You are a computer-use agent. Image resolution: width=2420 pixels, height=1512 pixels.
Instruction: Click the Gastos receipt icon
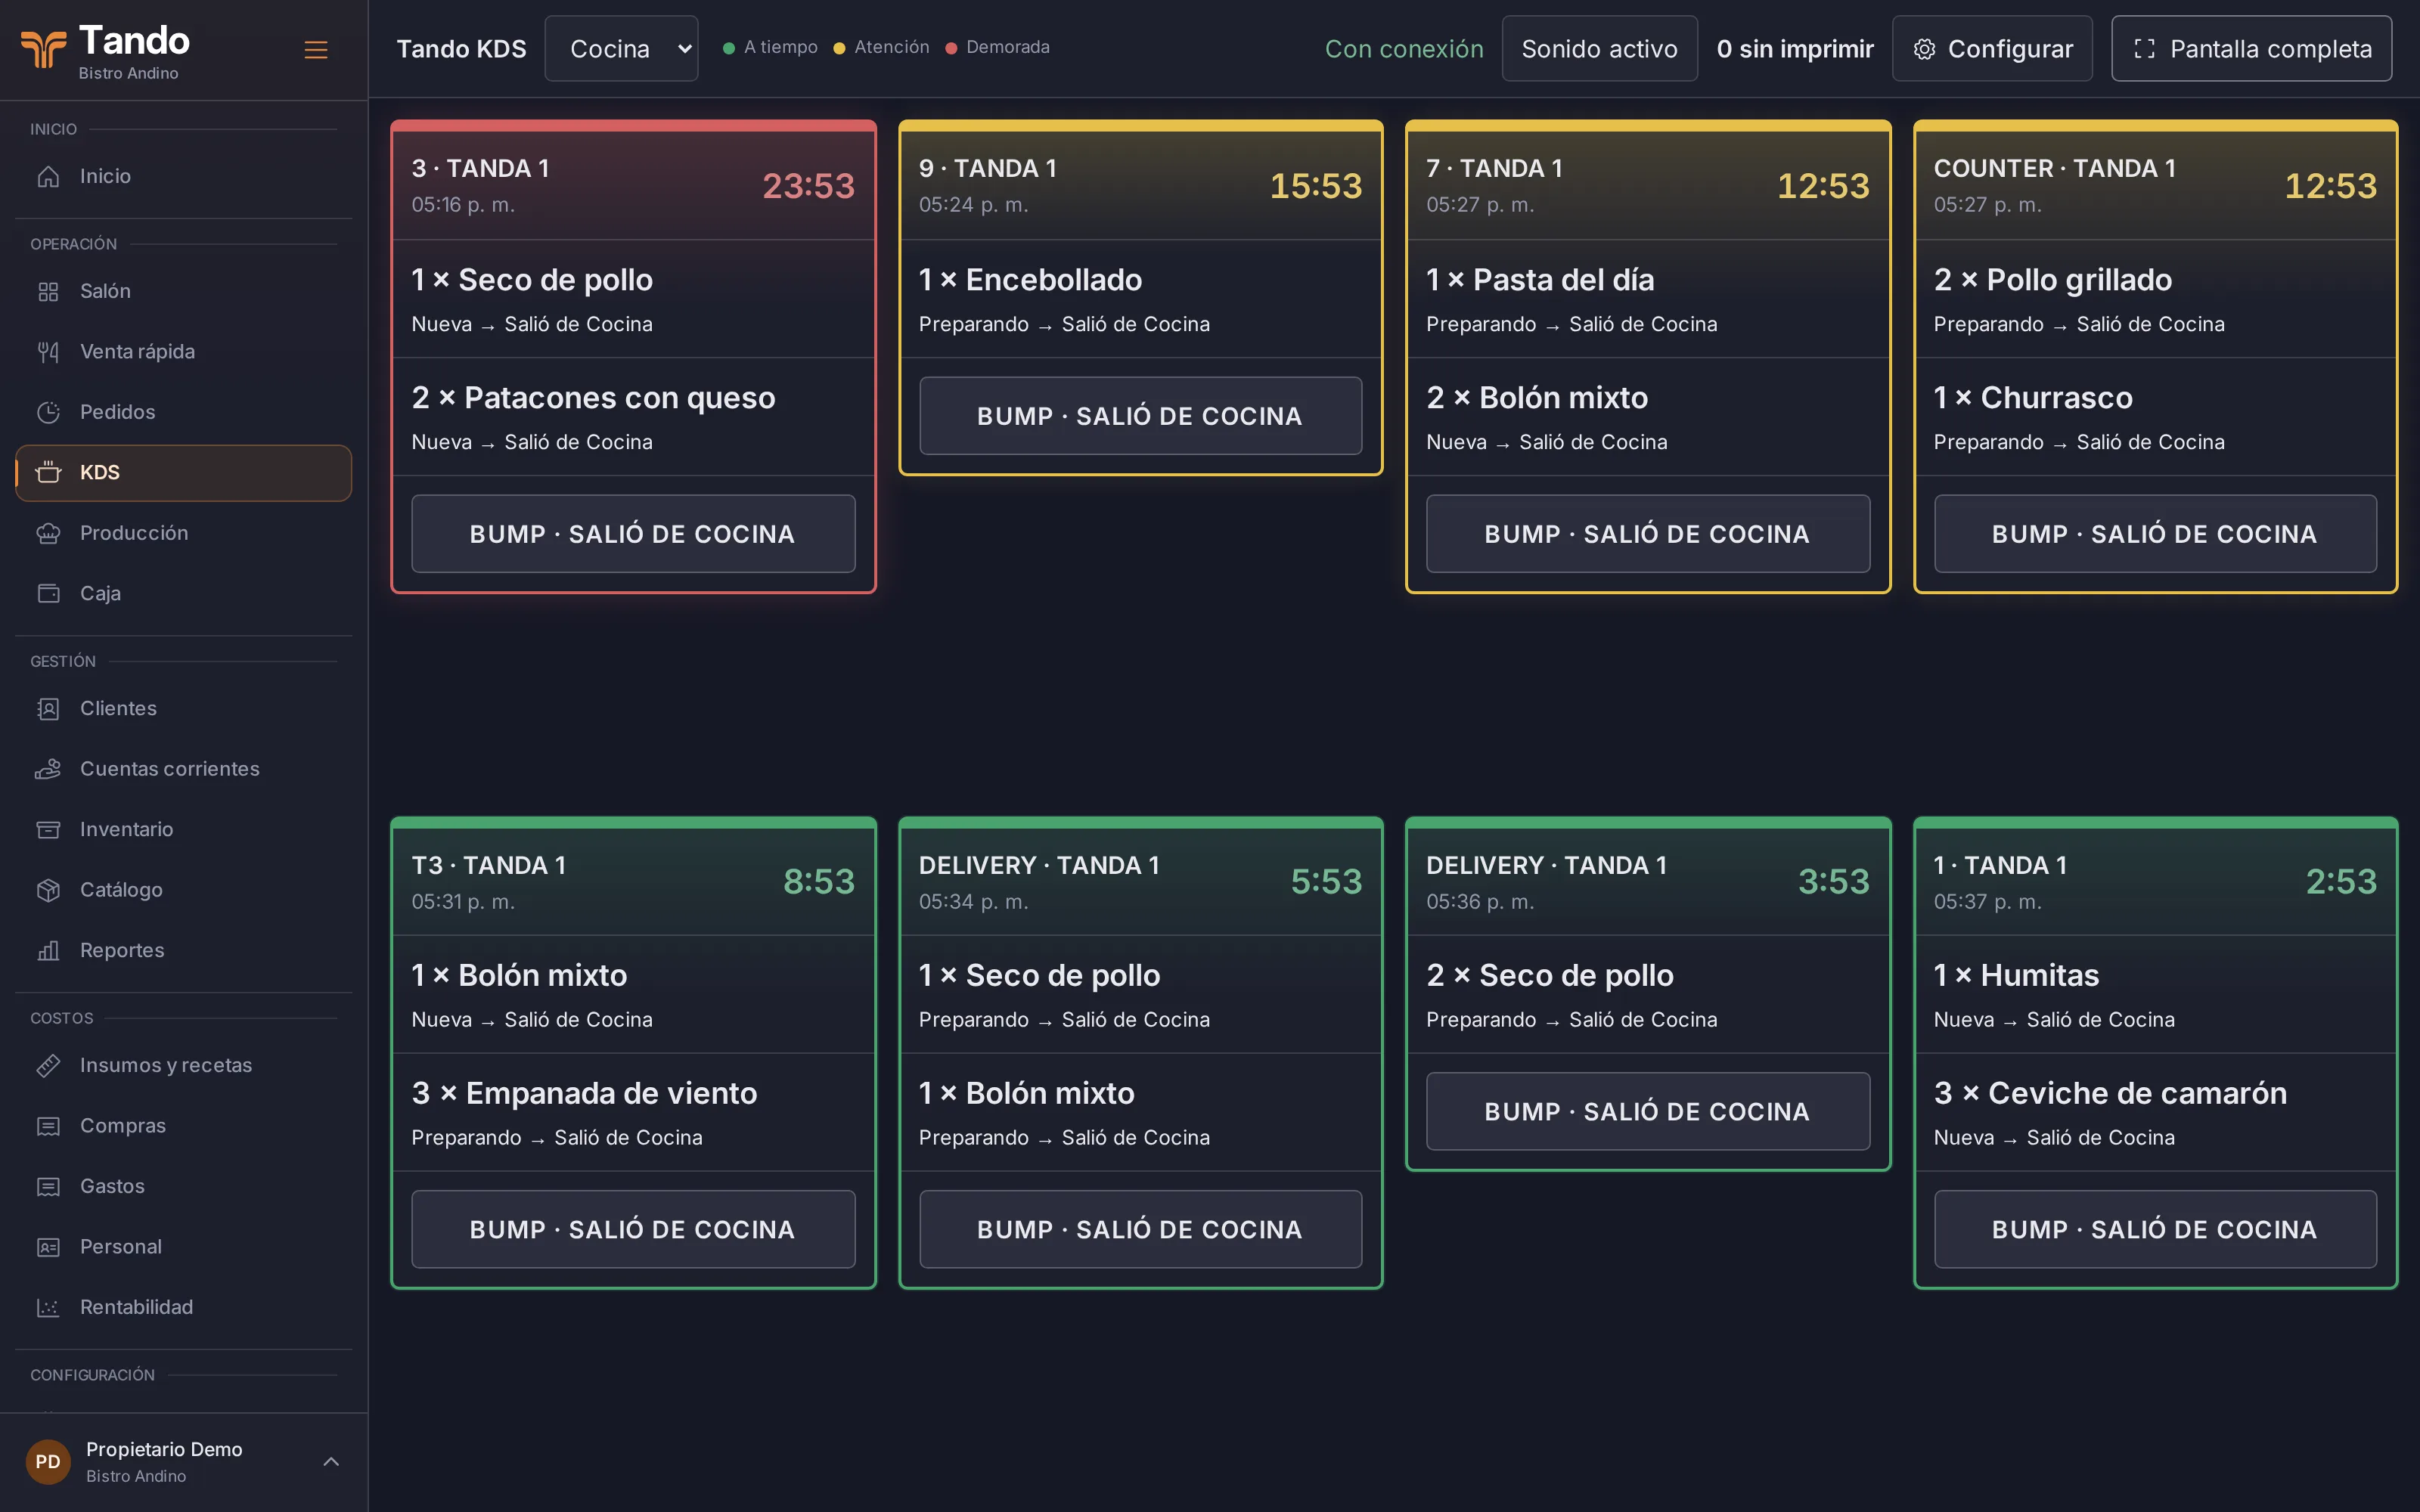coord(48,1186)
